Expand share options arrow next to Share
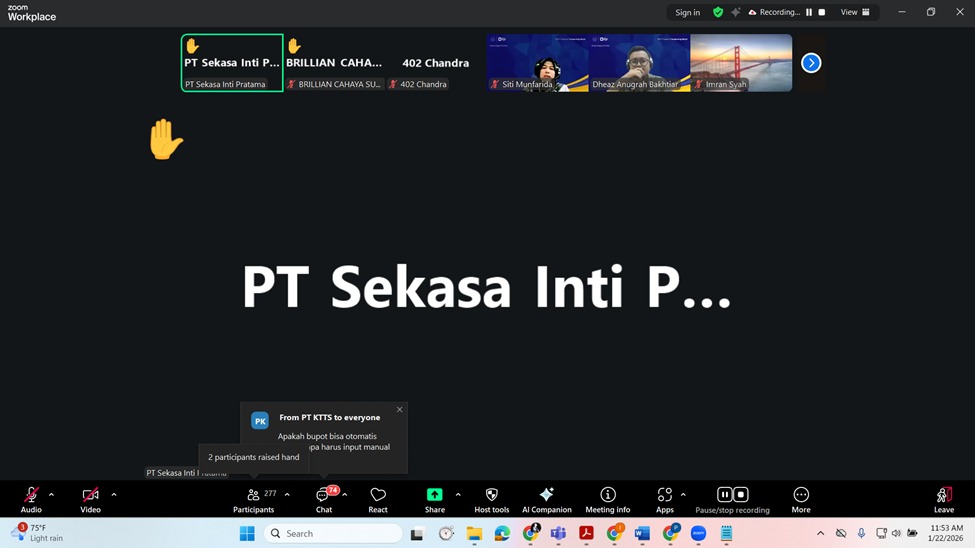 [x=458, y=495]
